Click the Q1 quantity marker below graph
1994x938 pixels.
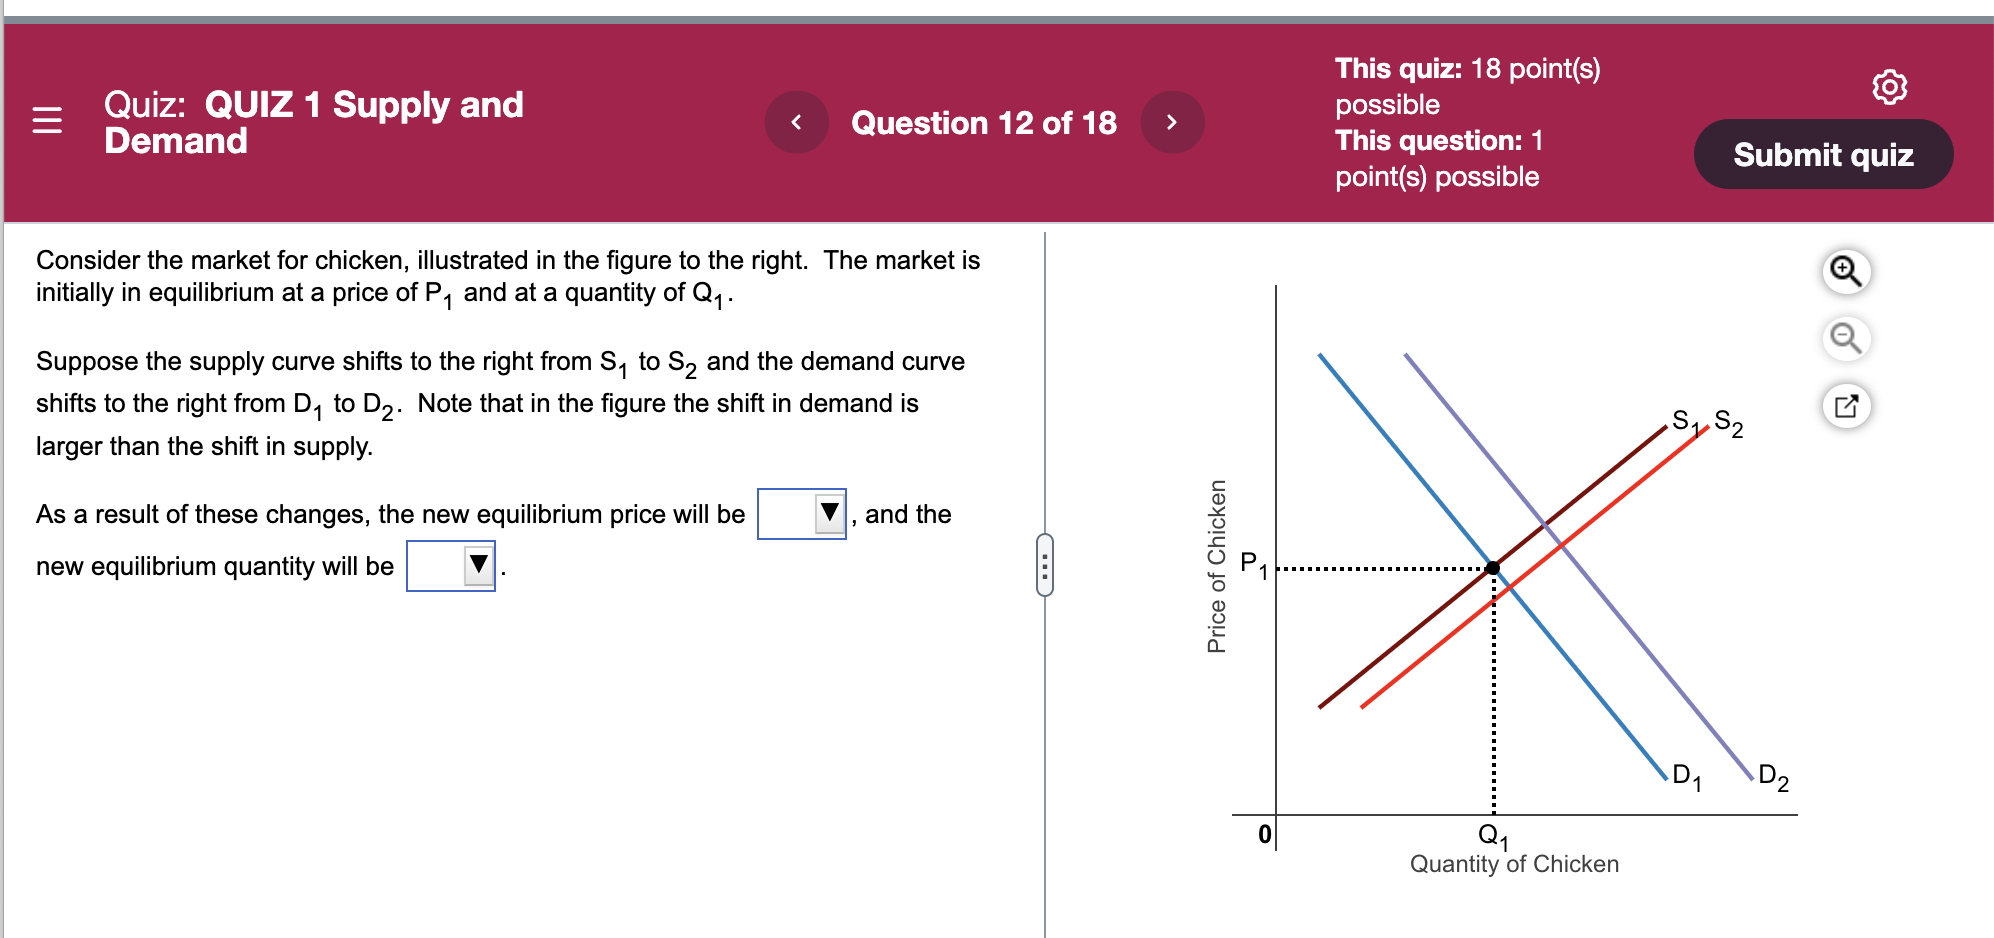(x=1491, y=837)
